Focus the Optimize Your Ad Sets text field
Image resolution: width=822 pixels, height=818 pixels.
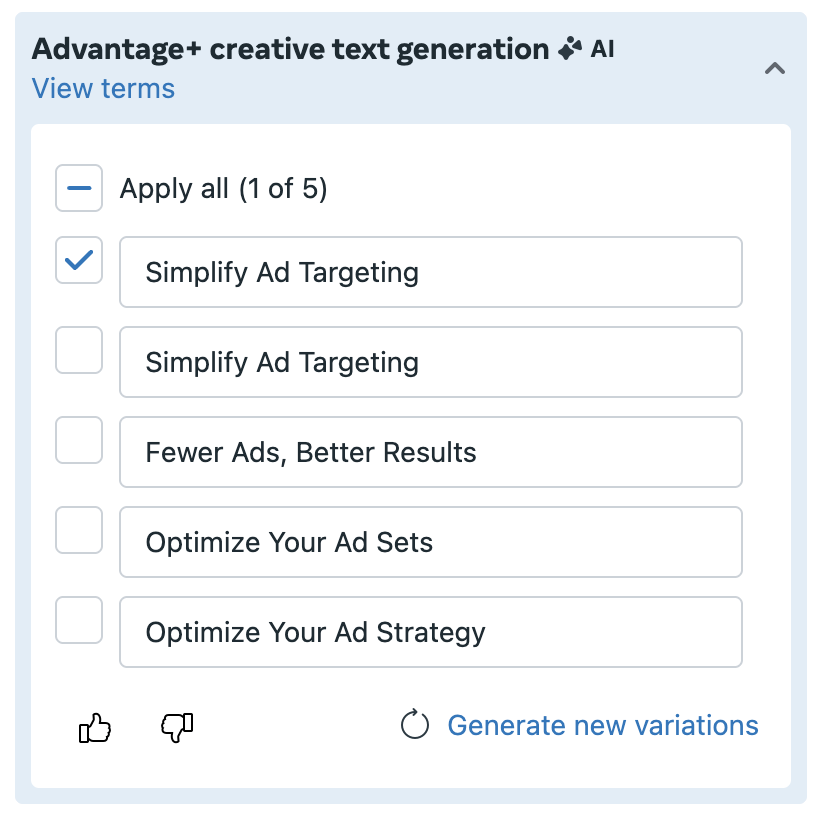coord(431,542)
